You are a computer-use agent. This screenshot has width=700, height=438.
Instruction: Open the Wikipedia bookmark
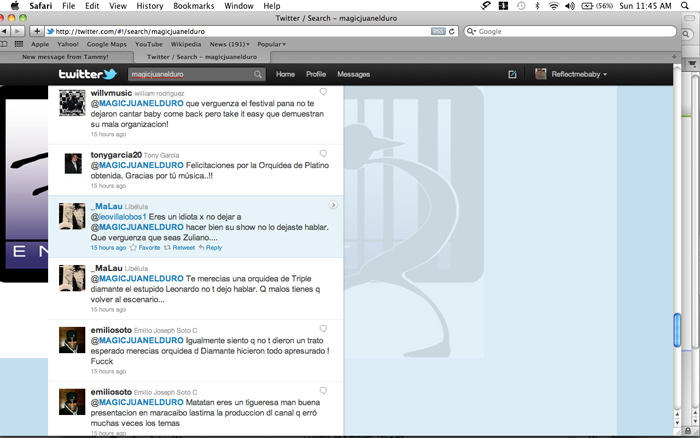(x=186, y=44)
